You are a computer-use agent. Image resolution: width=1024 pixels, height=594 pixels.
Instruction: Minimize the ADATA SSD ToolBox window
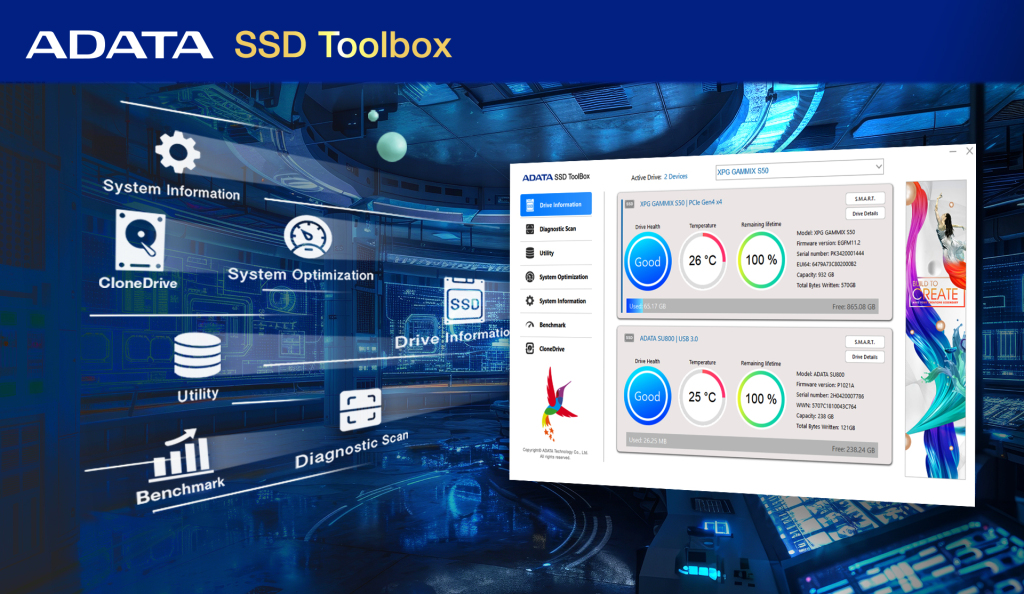click(953, 151)
